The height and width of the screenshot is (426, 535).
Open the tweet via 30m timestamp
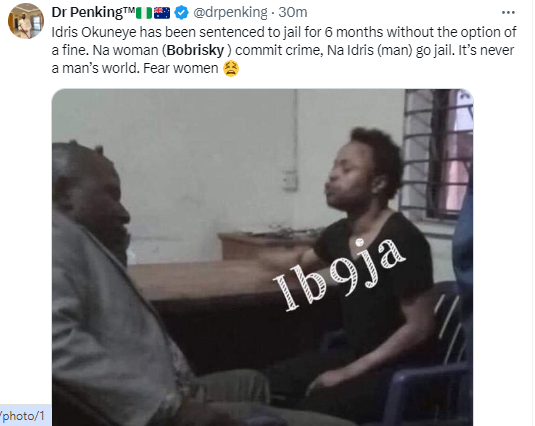(x=293, y=13)
